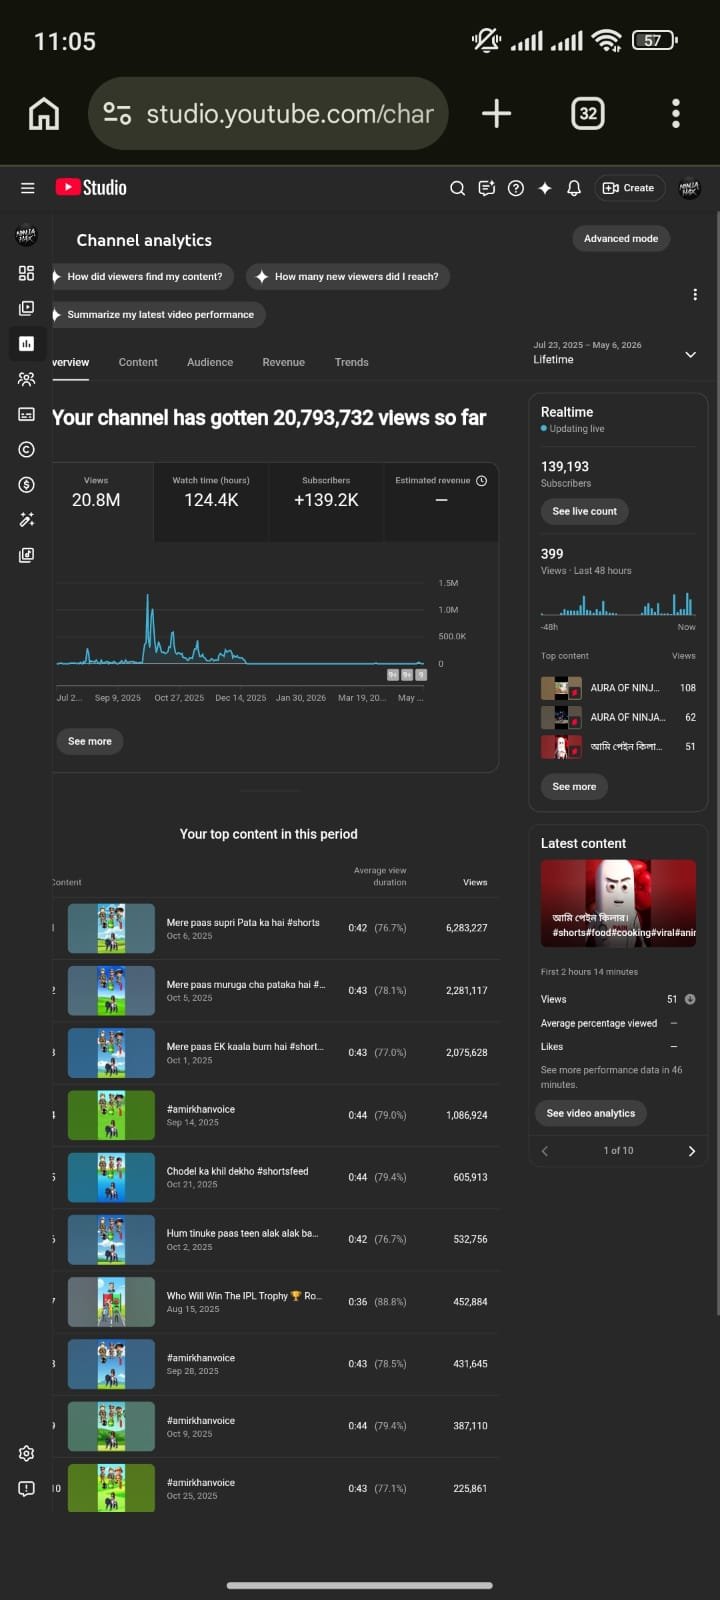
Task: Open 'Mere paas EK kaala bum hai' video
Action: (x=245, y=1047)
